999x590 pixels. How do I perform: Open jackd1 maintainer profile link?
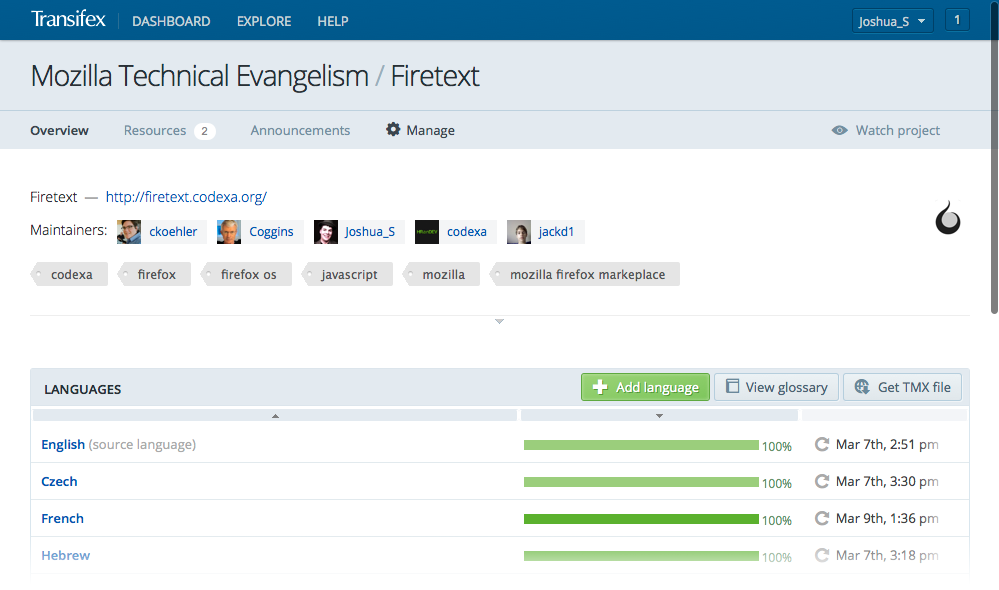pyautogui.click(x=556, y=232)
